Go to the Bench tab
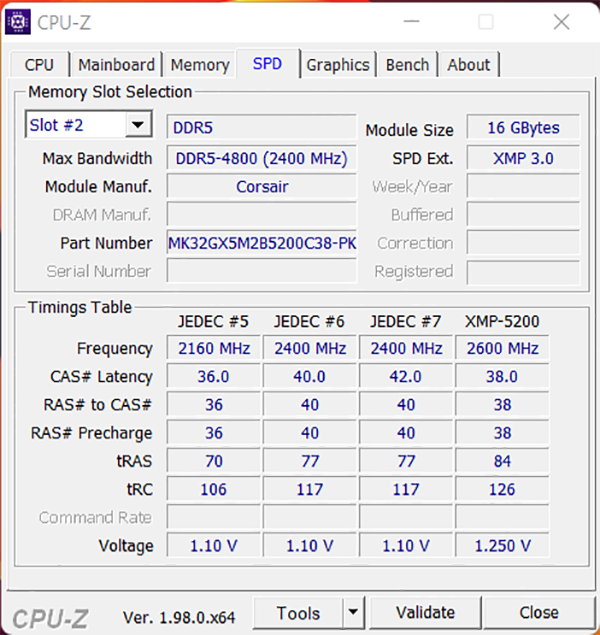 (x=407, y=65)
